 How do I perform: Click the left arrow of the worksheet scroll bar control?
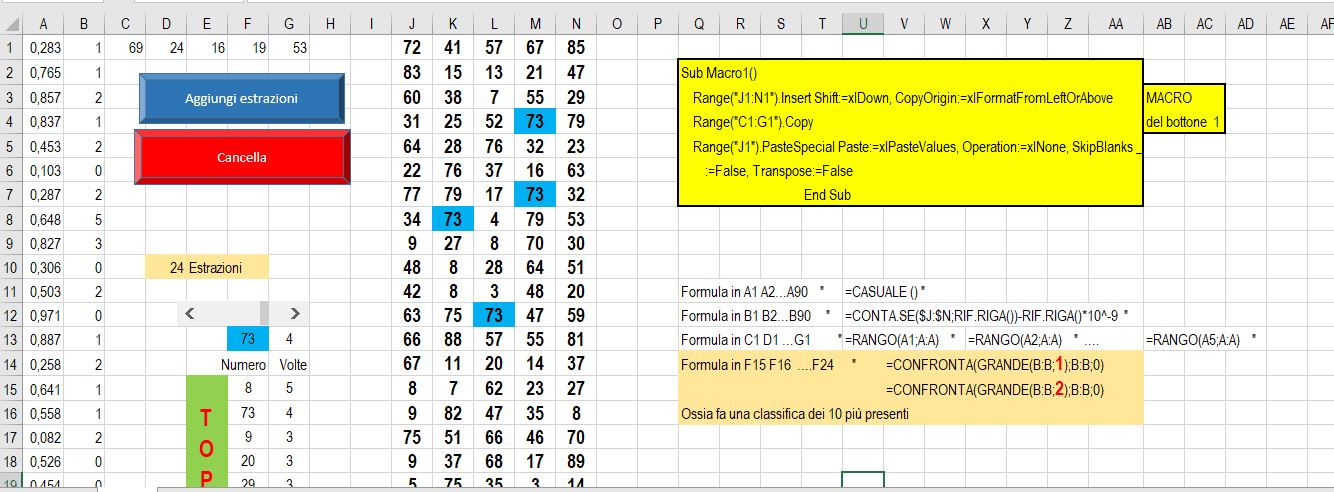(x=189, y=313)
